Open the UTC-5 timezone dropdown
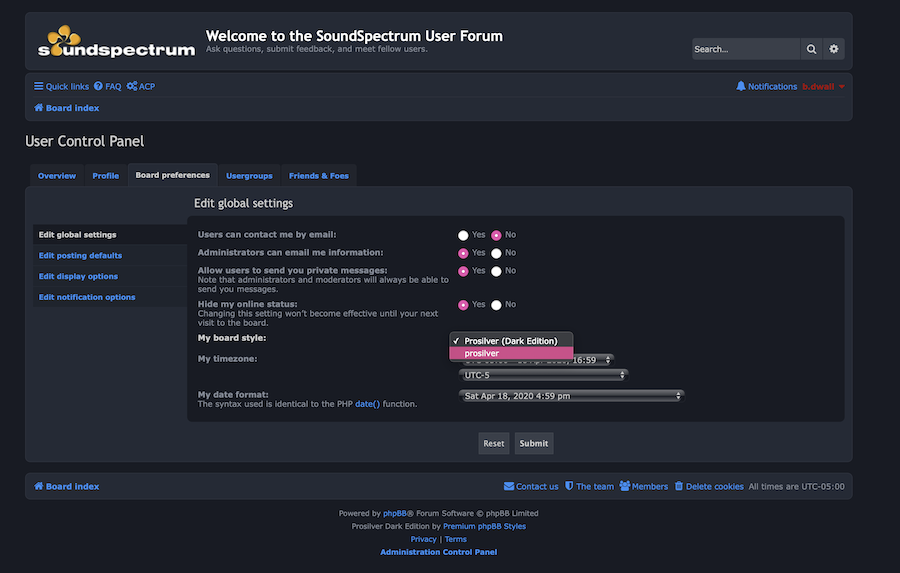Screen dimensions: 900x573 point(543,375)
